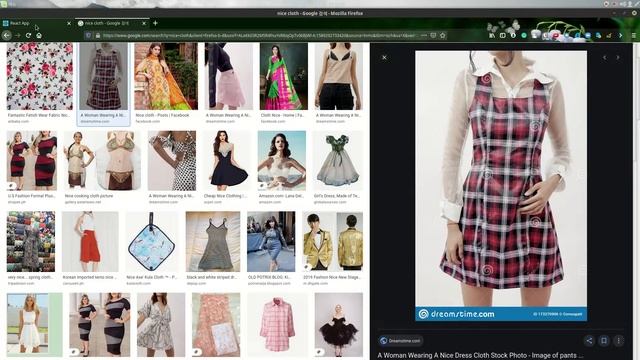Show site security padlock info
The image size is (640, 360).
[x=98, y=36]
